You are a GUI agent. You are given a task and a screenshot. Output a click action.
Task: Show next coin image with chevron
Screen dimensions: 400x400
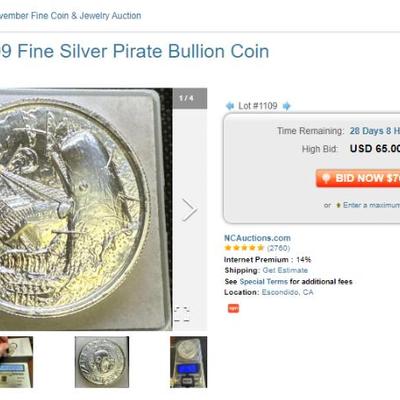(190, 210)
